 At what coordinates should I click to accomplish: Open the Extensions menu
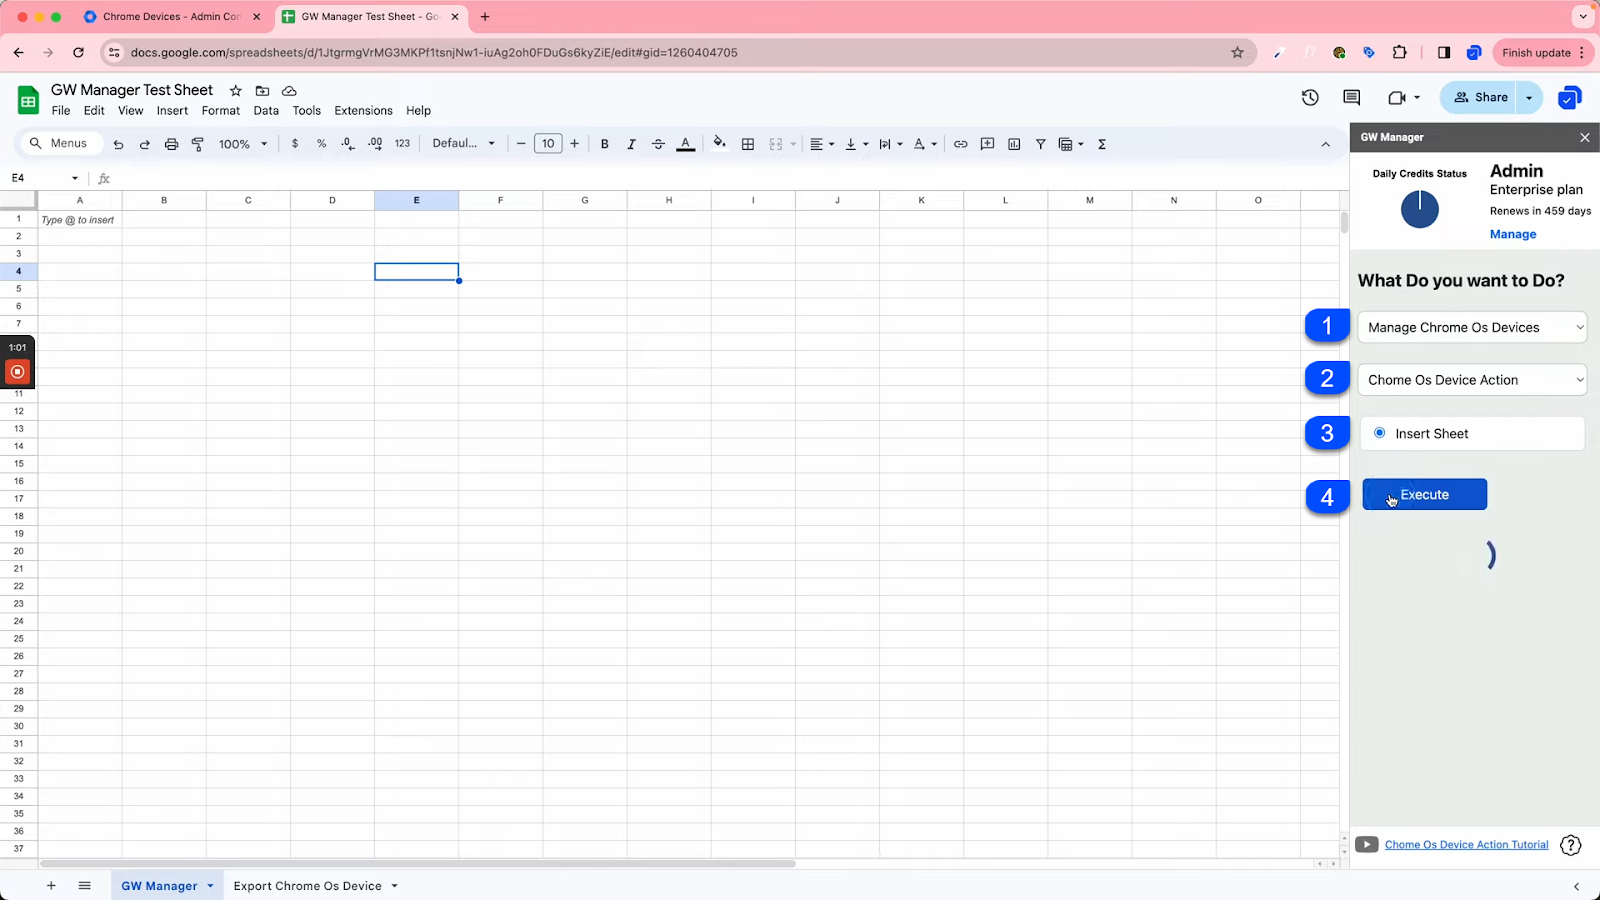(363, 111)
